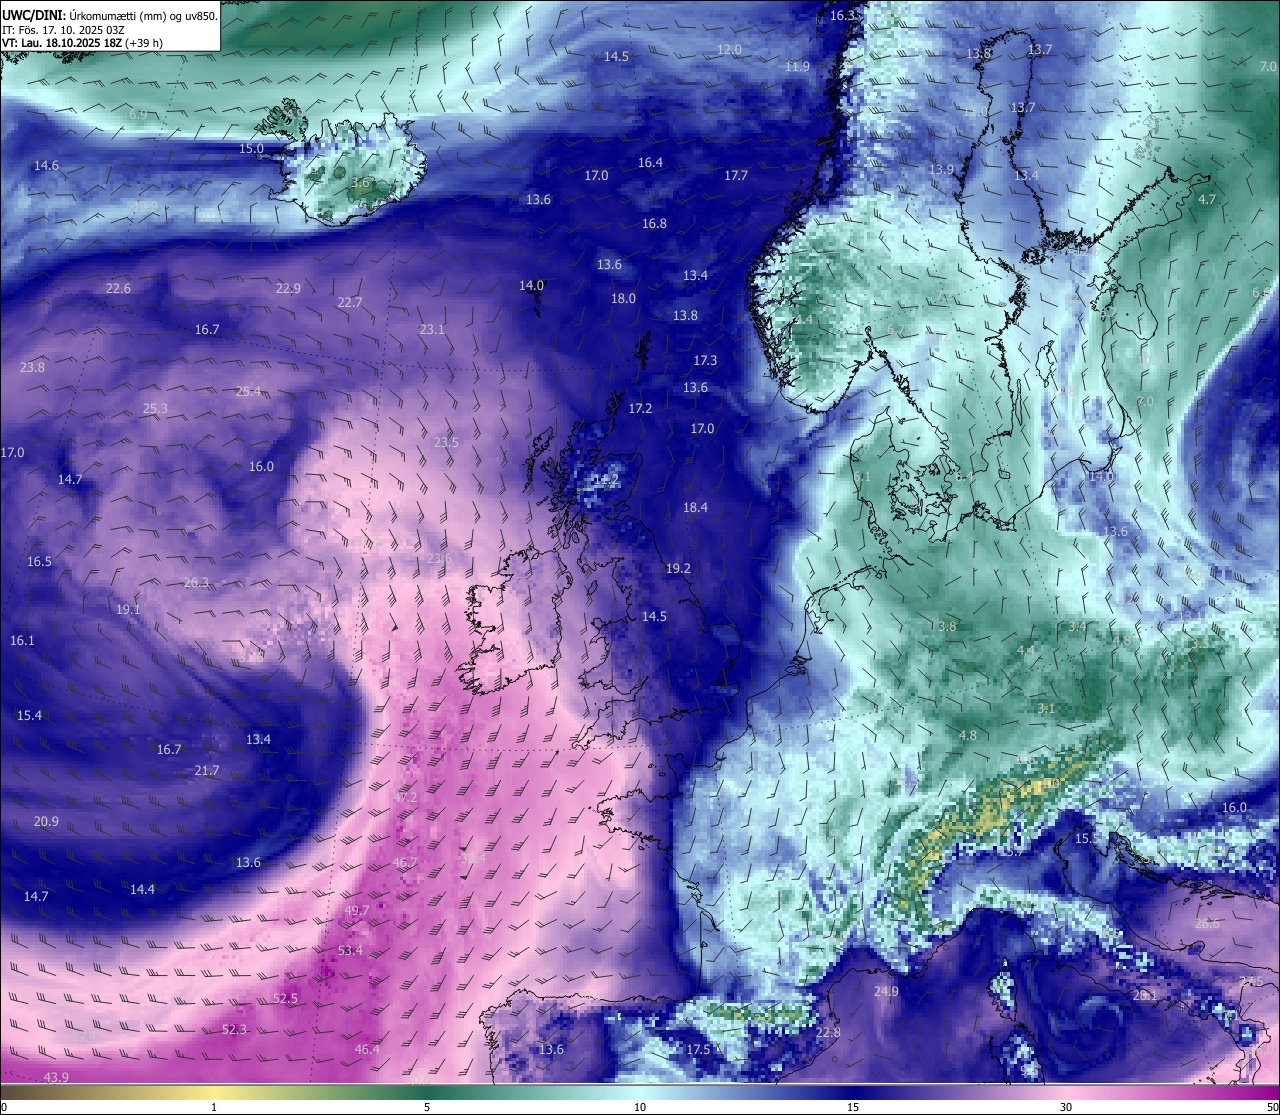Viewport: 1280px width, 1115px height.
Task: Click the 52.3 value on the map
Action: [234, 1029]
